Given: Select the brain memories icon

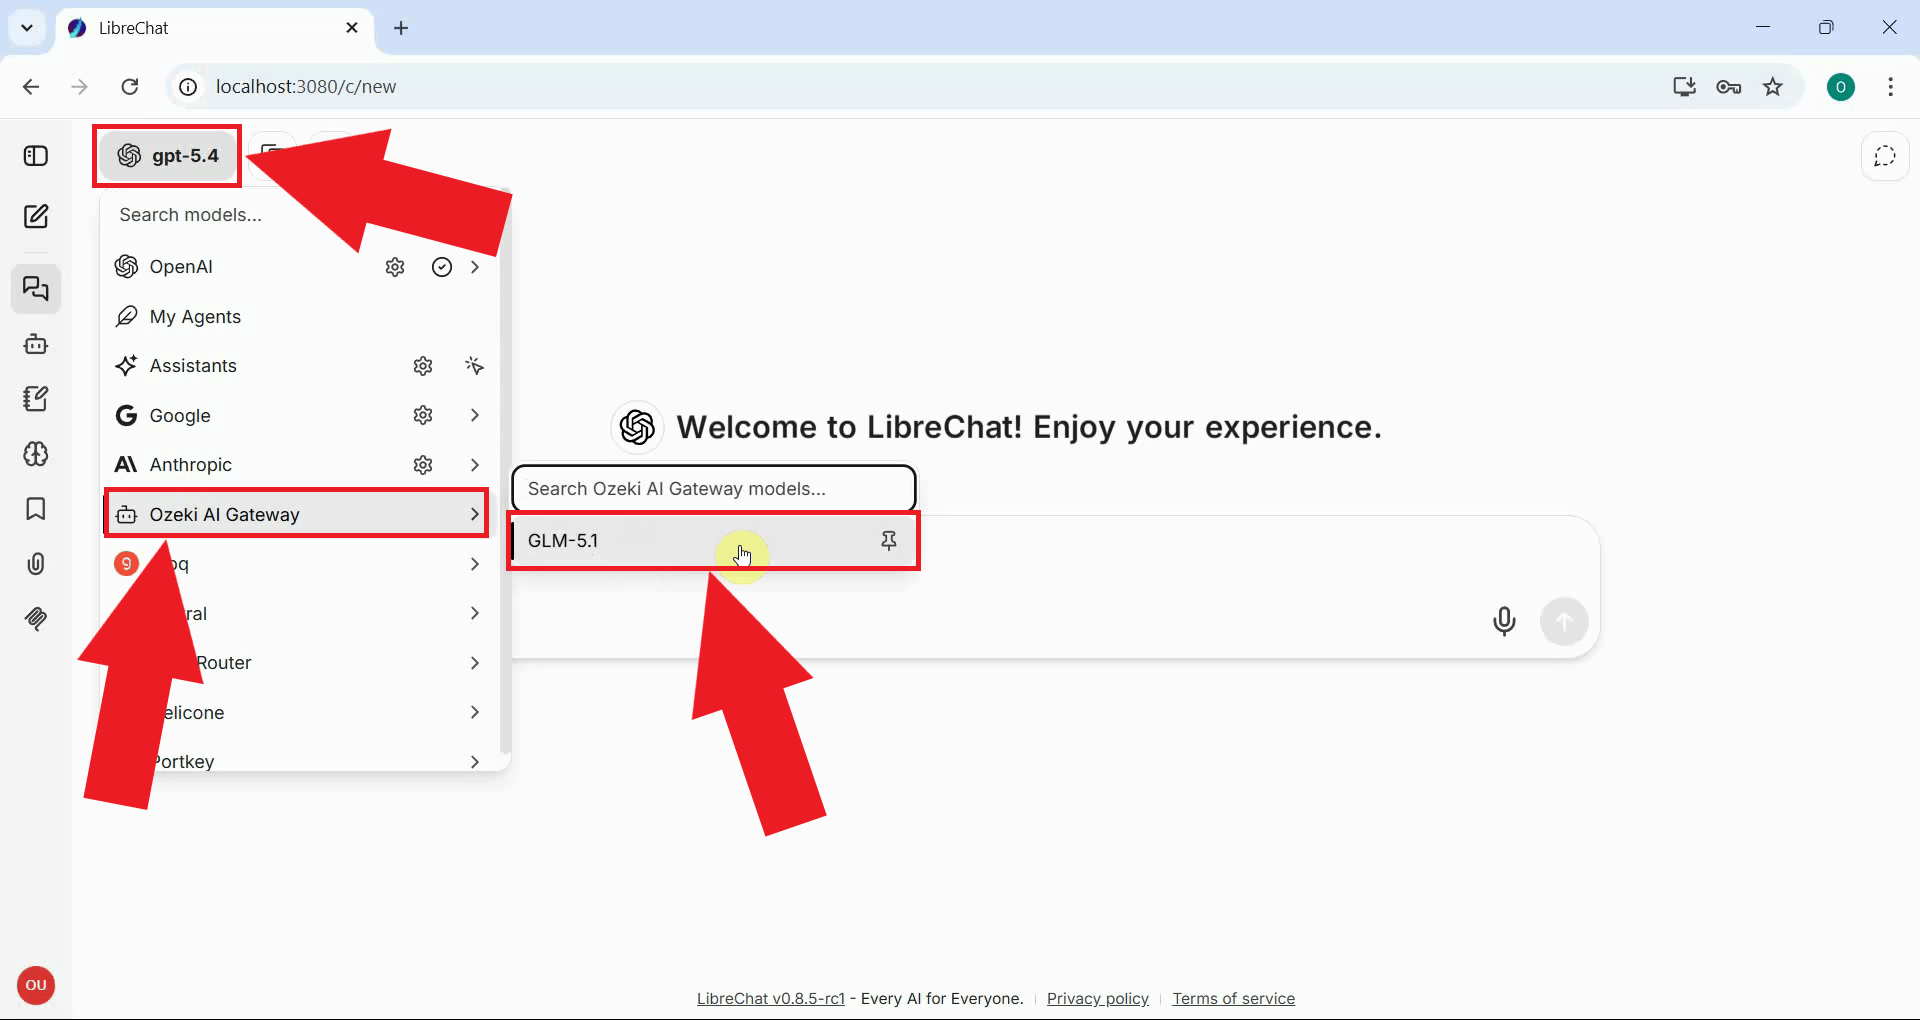Looking at the screenshot, I should (x=36, y=454).
